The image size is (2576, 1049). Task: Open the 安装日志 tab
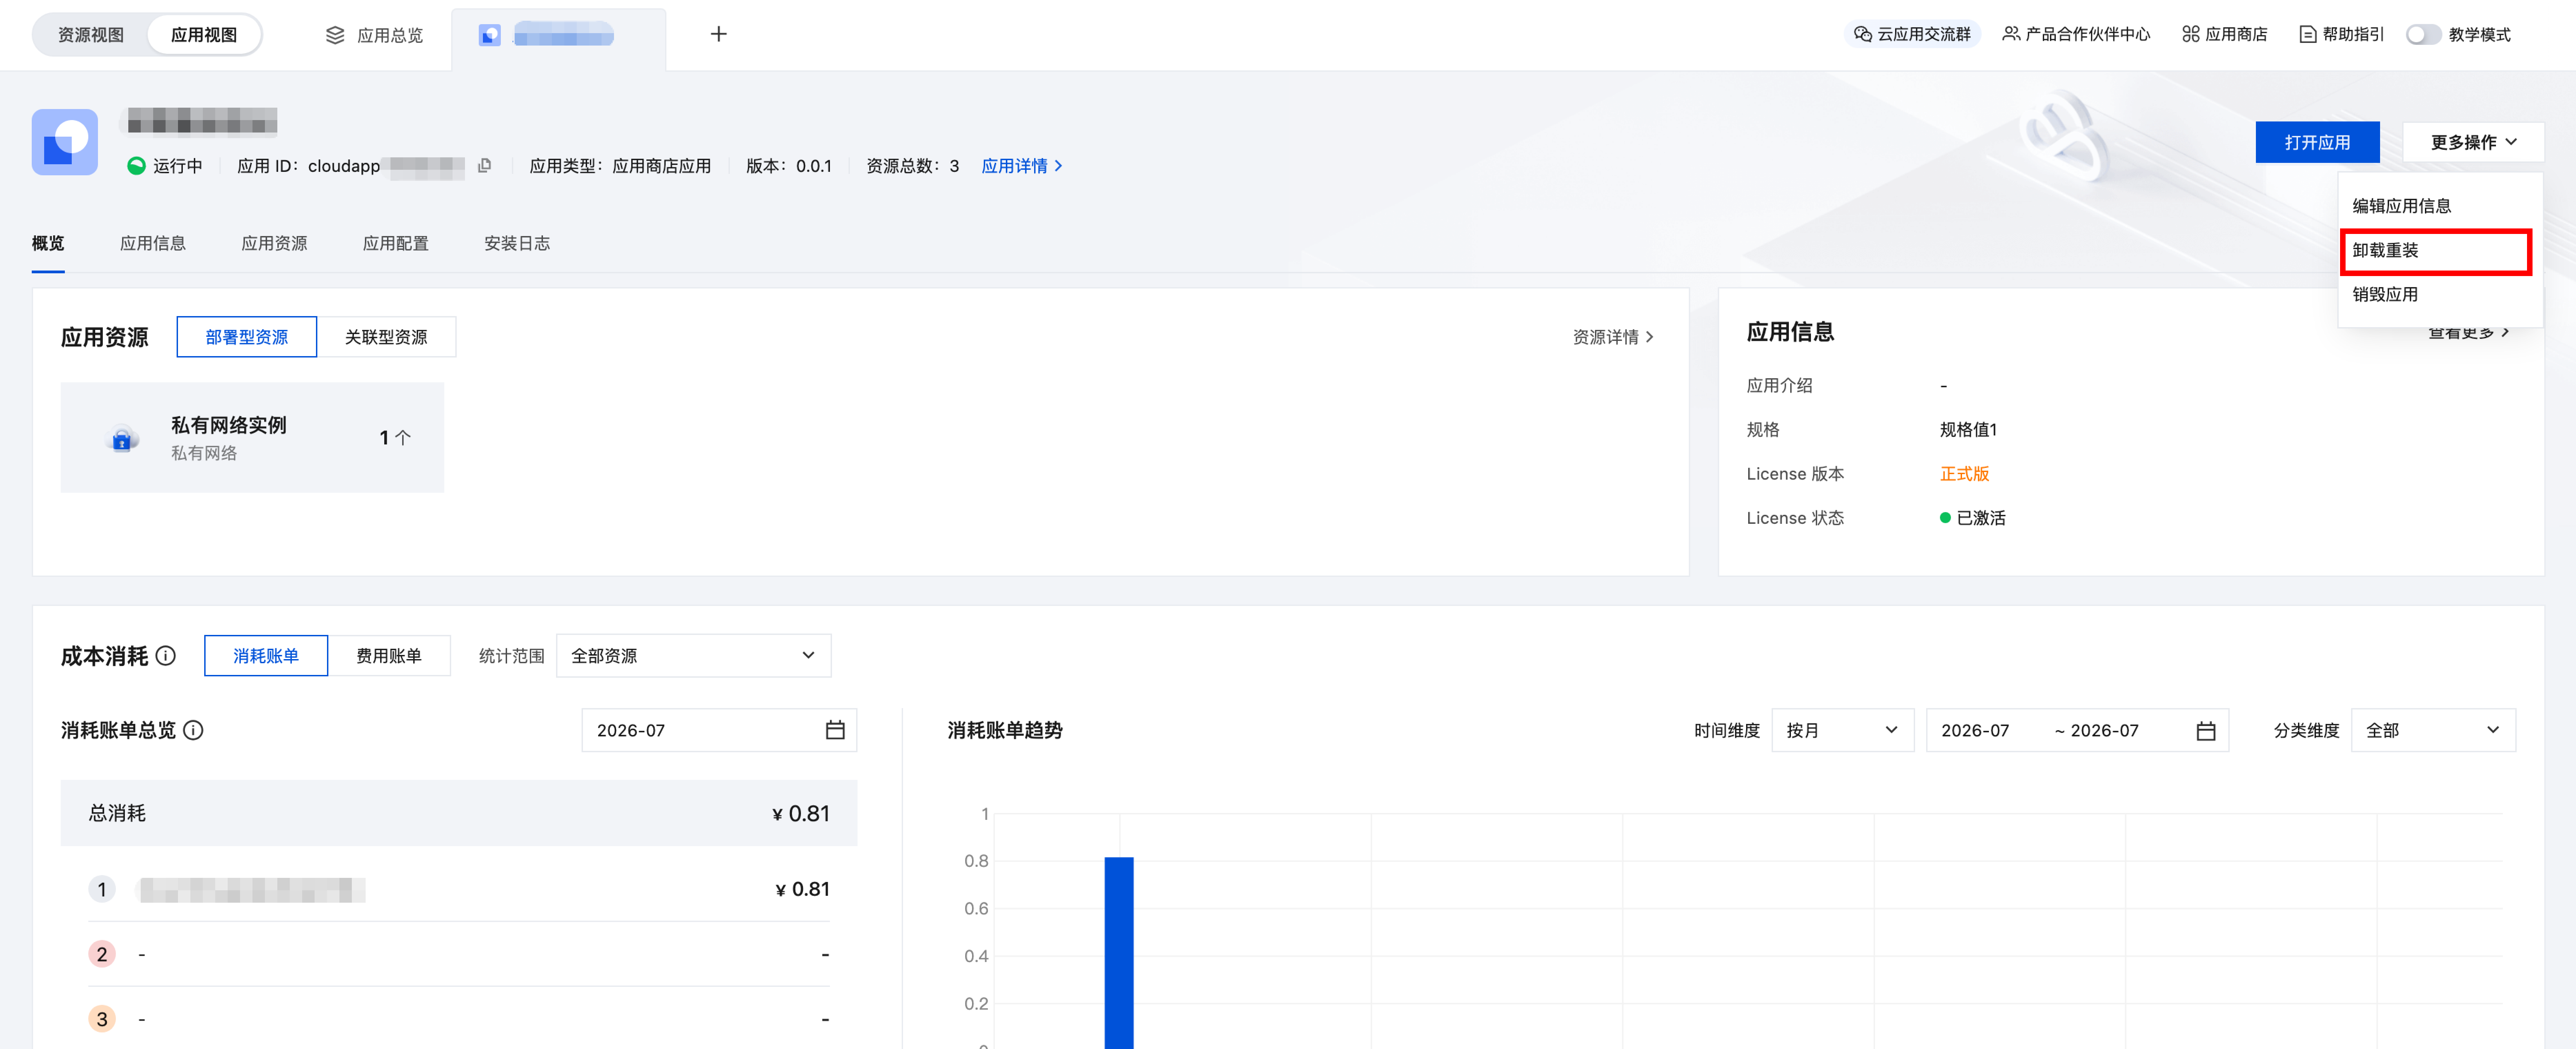(517, 243)
